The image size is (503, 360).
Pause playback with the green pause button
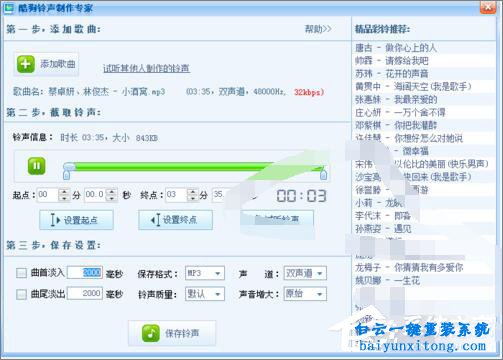click(x=36, y=166)
